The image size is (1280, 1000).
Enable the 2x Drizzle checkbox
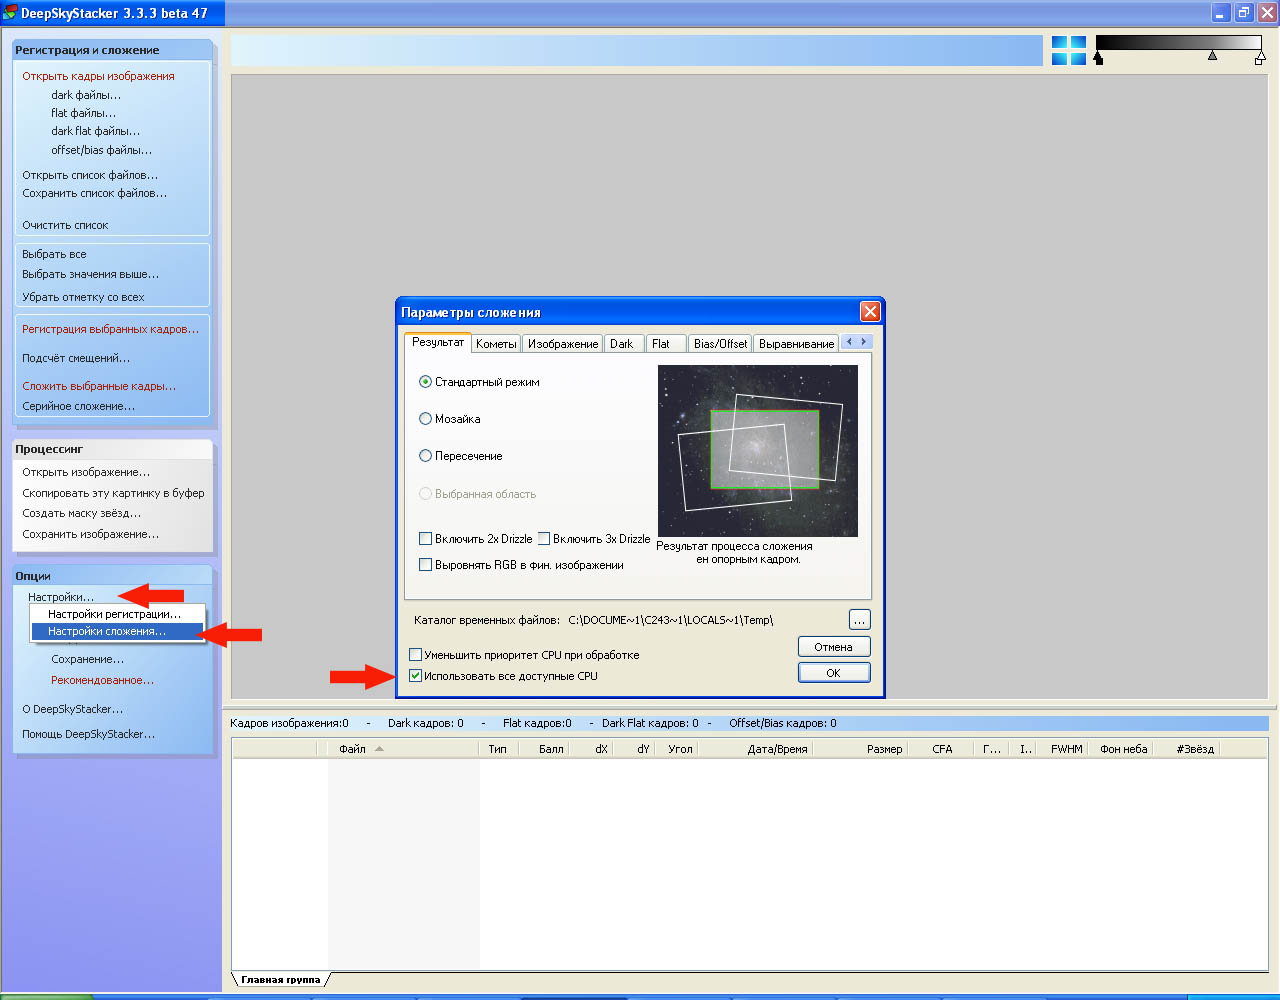pyautogui.click(x=426, y=539)
